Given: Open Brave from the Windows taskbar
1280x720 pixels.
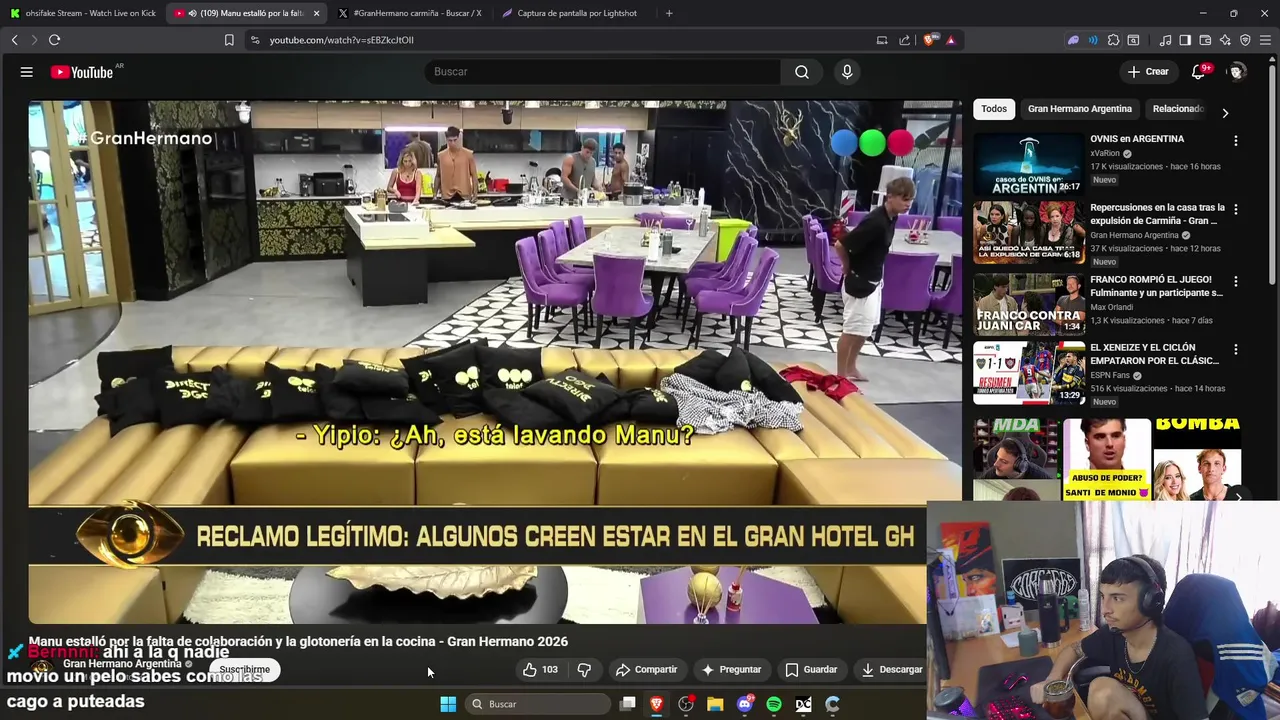Looking at the screenshot, I should [657, 704].
